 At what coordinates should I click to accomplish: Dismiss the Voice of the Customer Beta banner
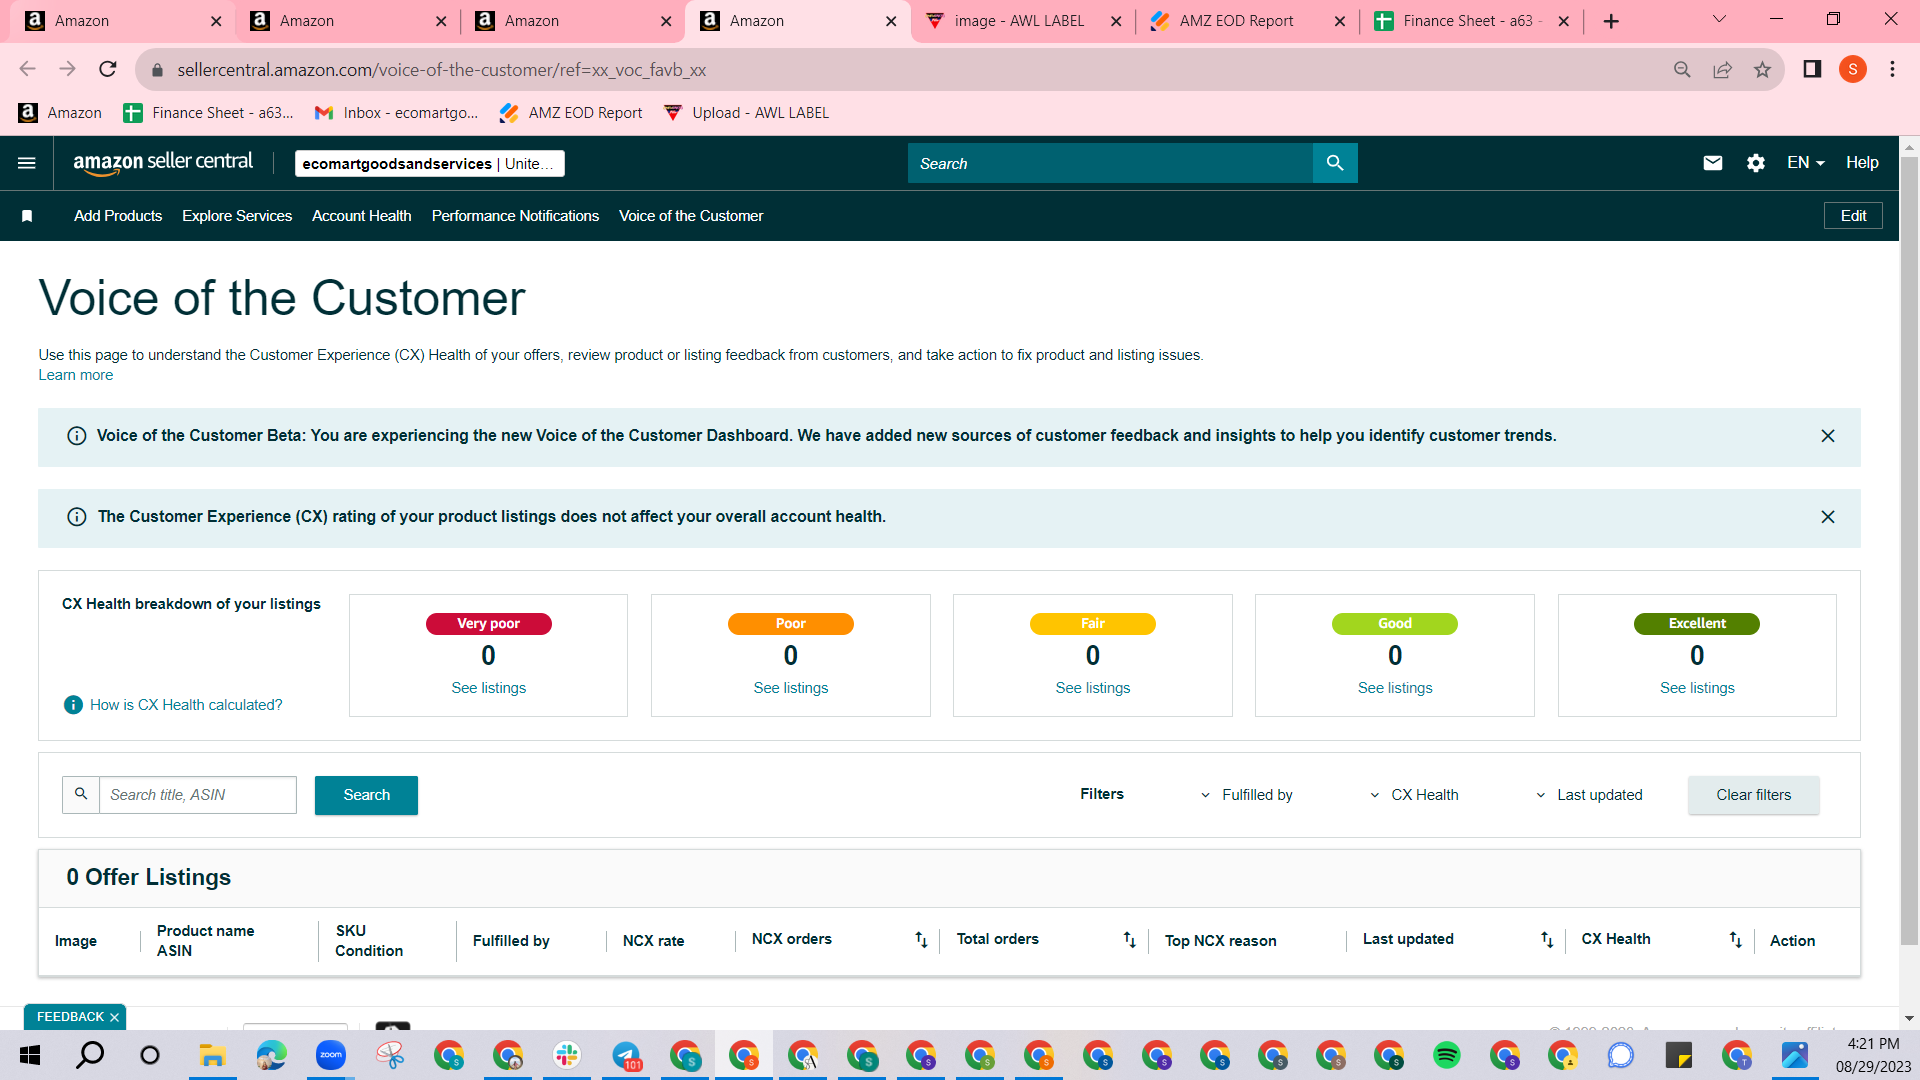pyautogui.click(x=1828, y=436)
